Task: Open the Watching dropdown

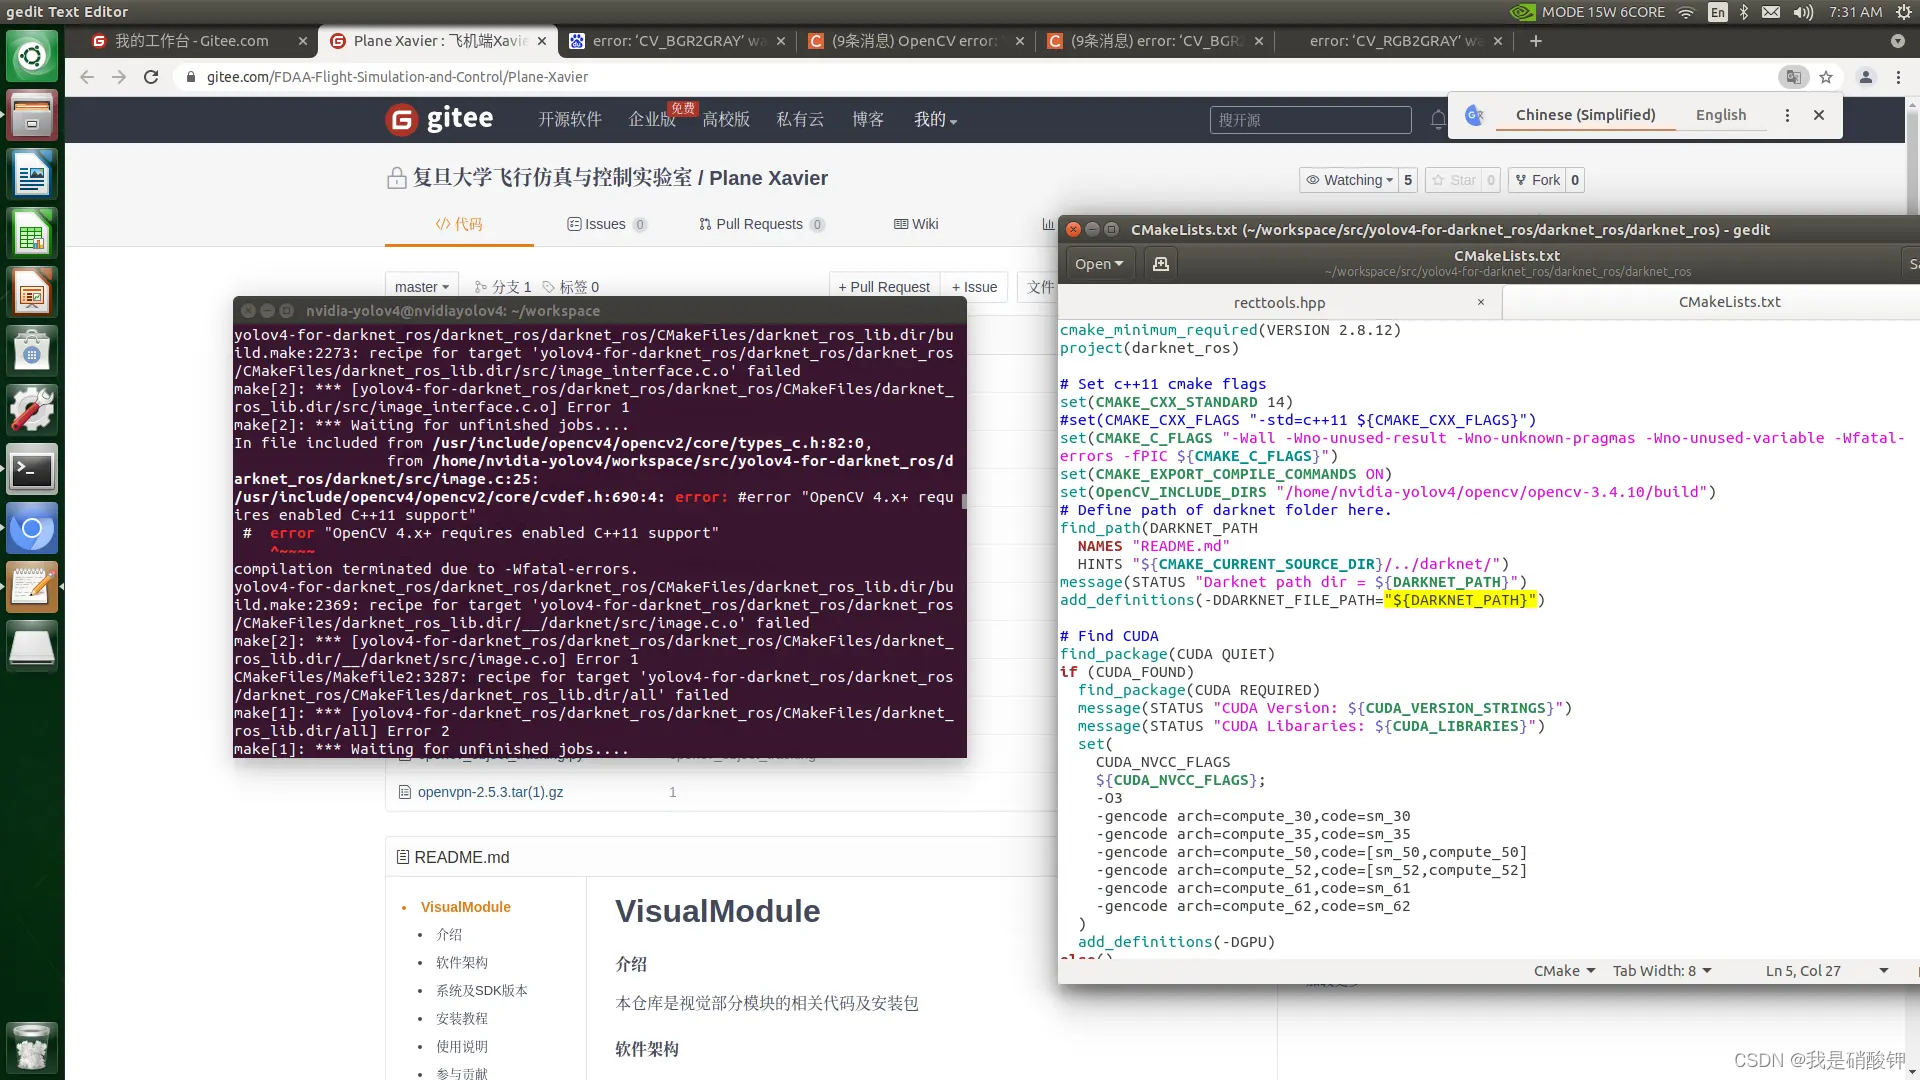Action: point(1349,180)
